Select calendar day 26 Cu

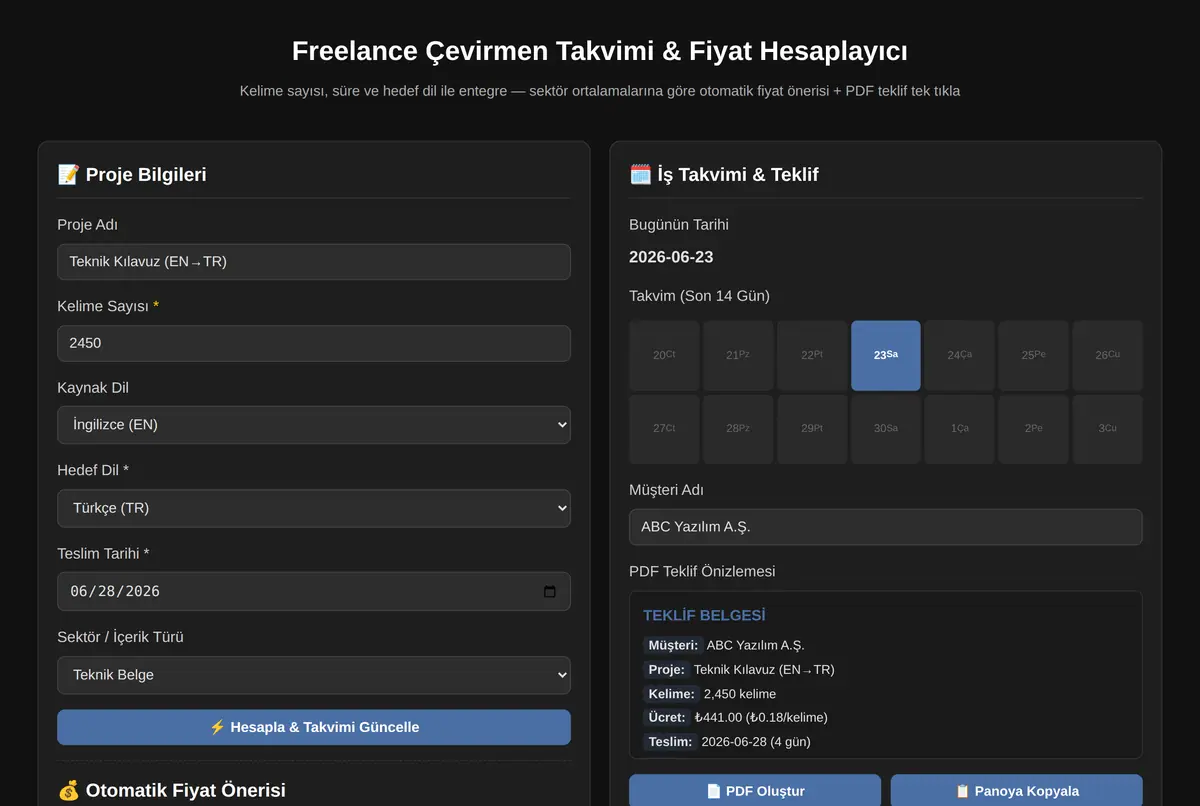pyautogui.click(x=1108, y=355)
